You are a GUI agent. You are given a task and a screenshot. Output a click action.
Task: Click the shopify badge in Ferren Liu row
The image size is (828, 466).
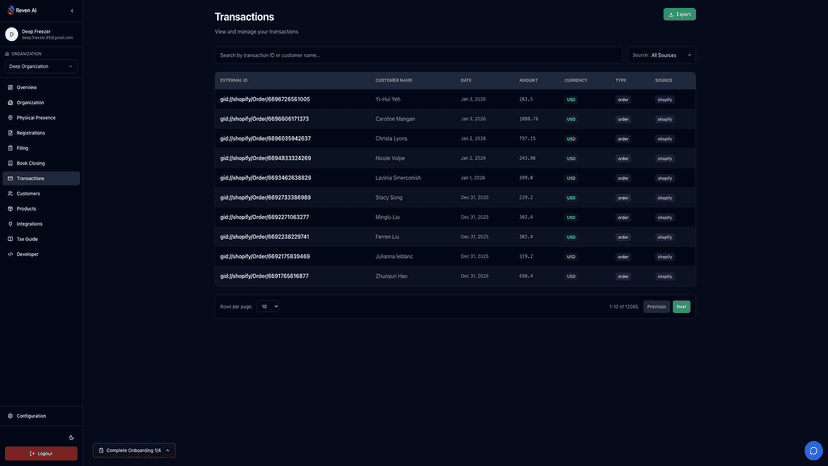[x=665, y=237]
